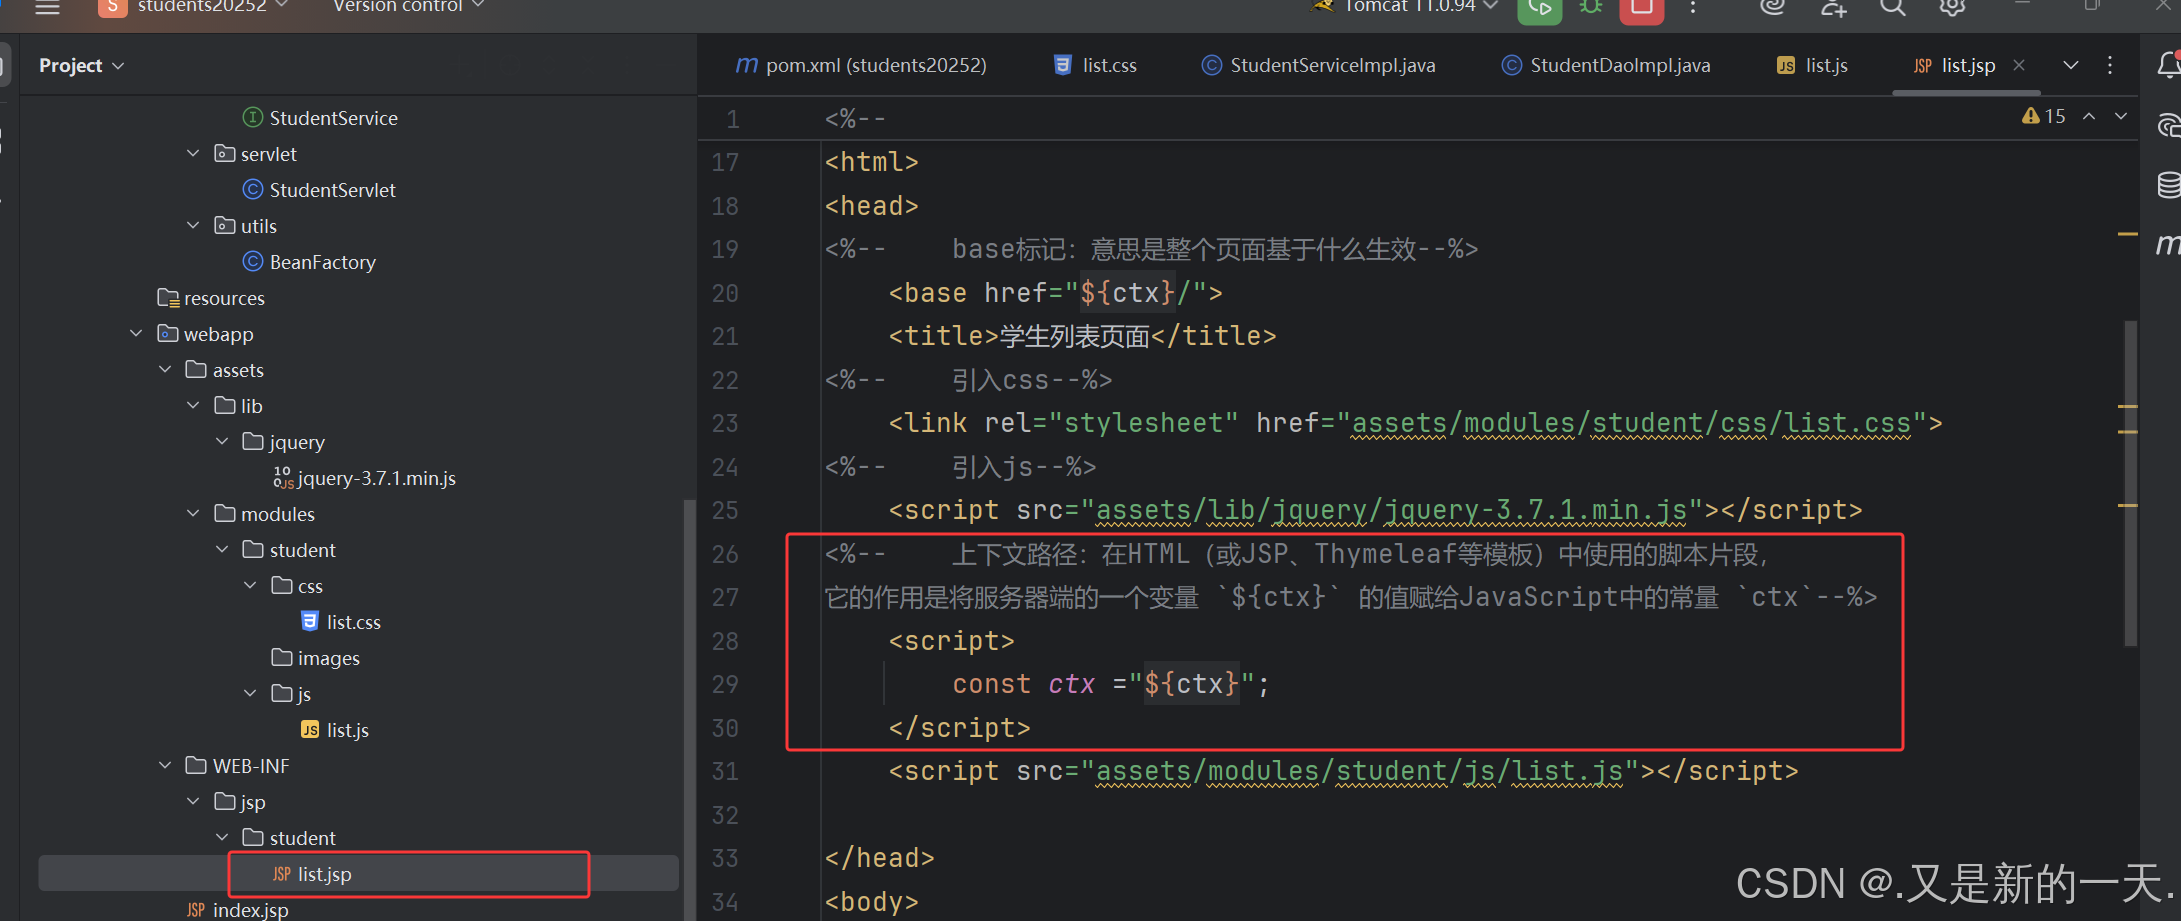This screenshot has width=2181, height=921.
Task: Select StudentServlet class
Action: pyautogui.click(x=320, y=190)
